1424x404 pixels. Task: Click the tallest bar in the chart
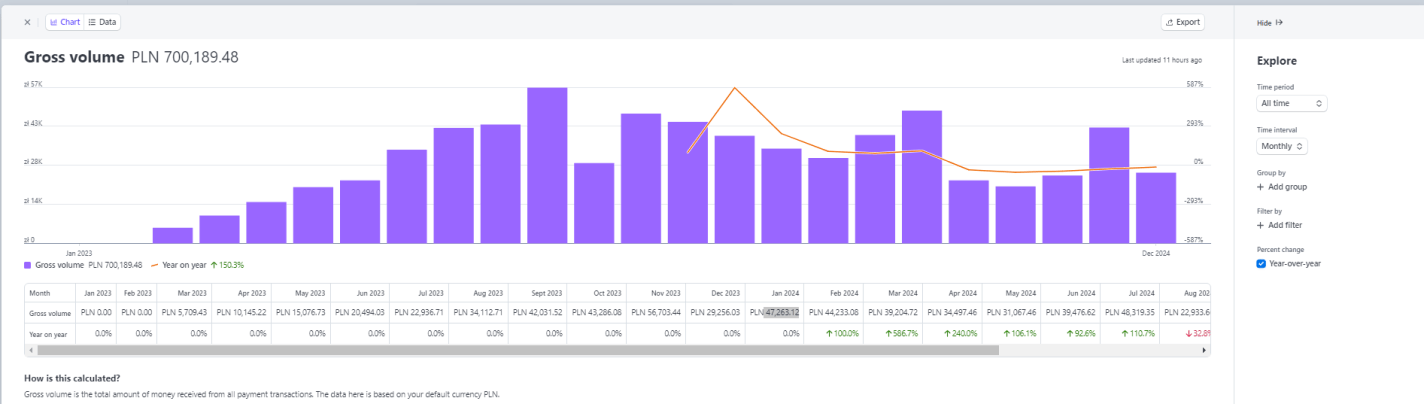pos(547,165)
